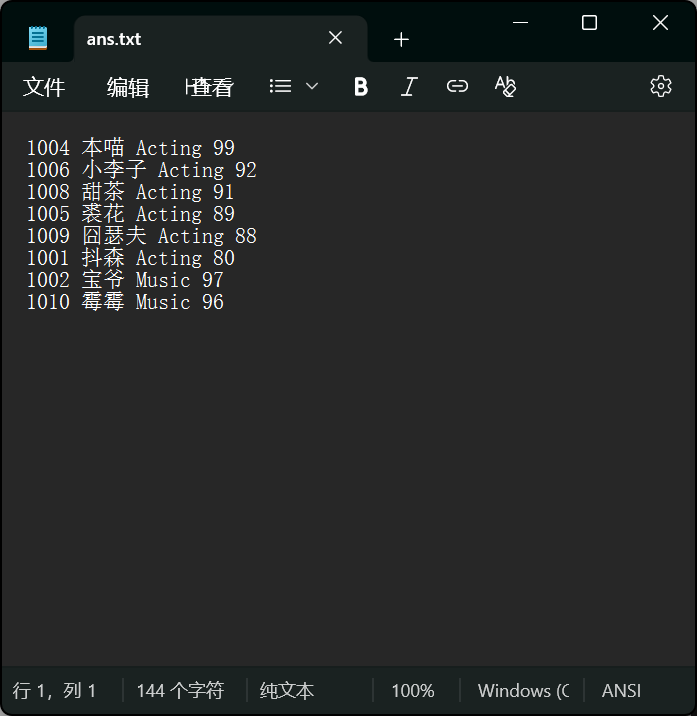Maximize the Notepad window
The image size is (697, 716).
[x=589, y=22]
